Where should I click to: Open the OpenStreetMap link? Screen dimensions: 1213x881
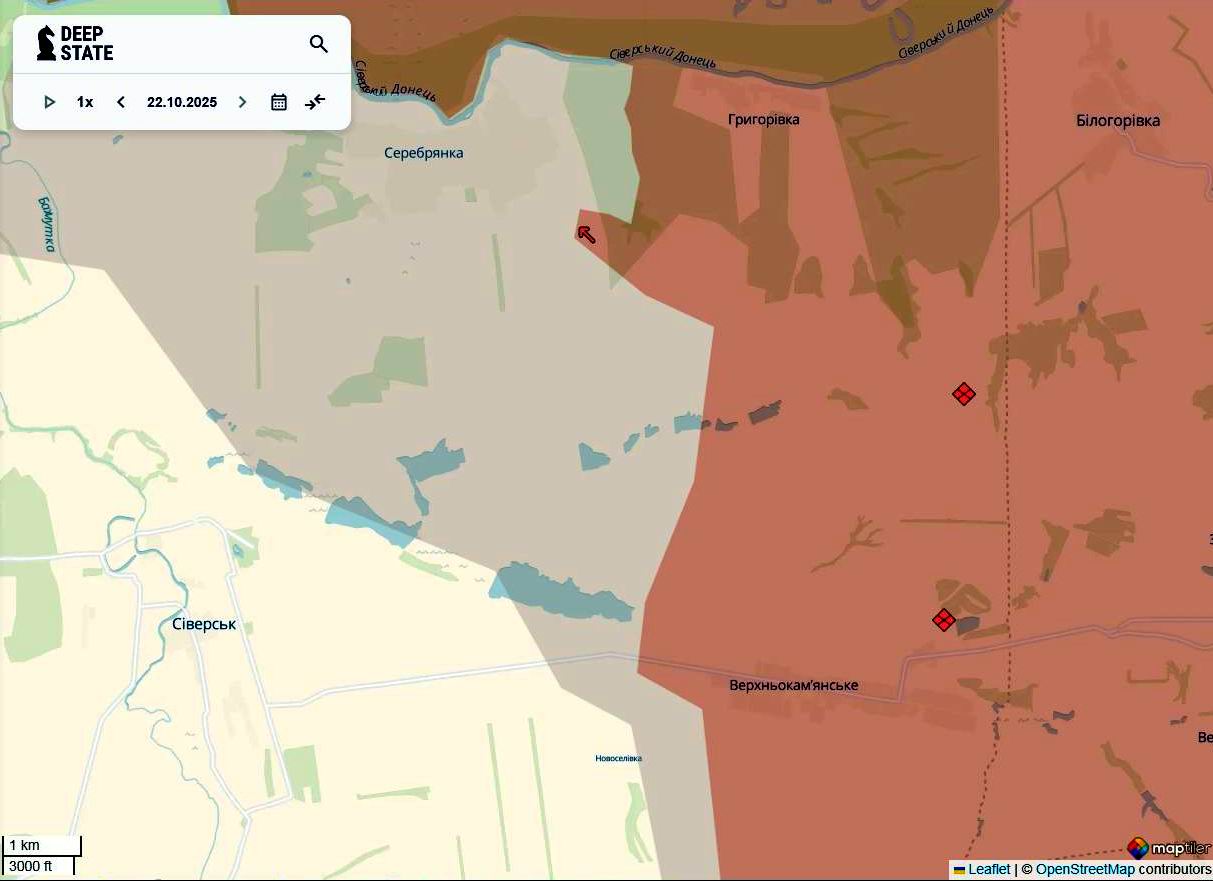1084,870
